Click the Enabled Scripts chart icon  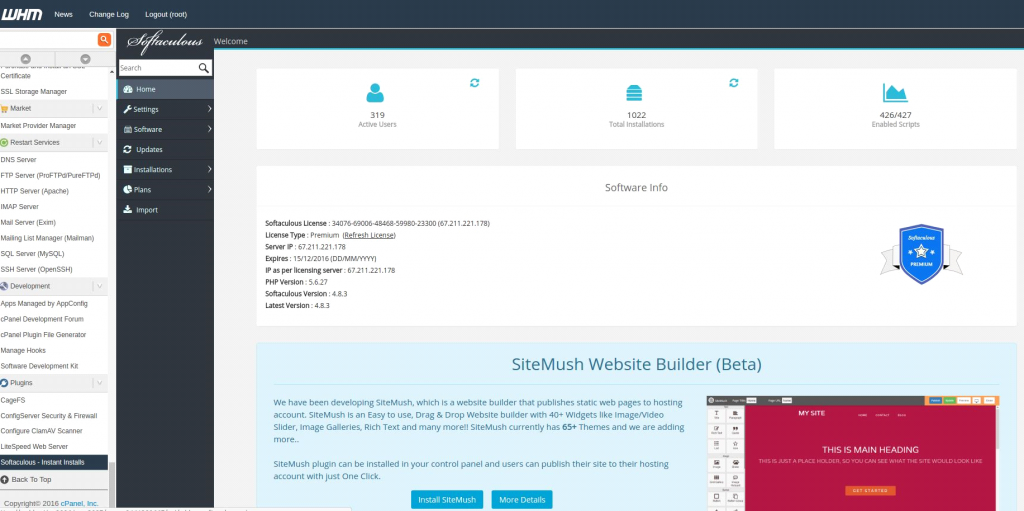click(x=895, y=93)
